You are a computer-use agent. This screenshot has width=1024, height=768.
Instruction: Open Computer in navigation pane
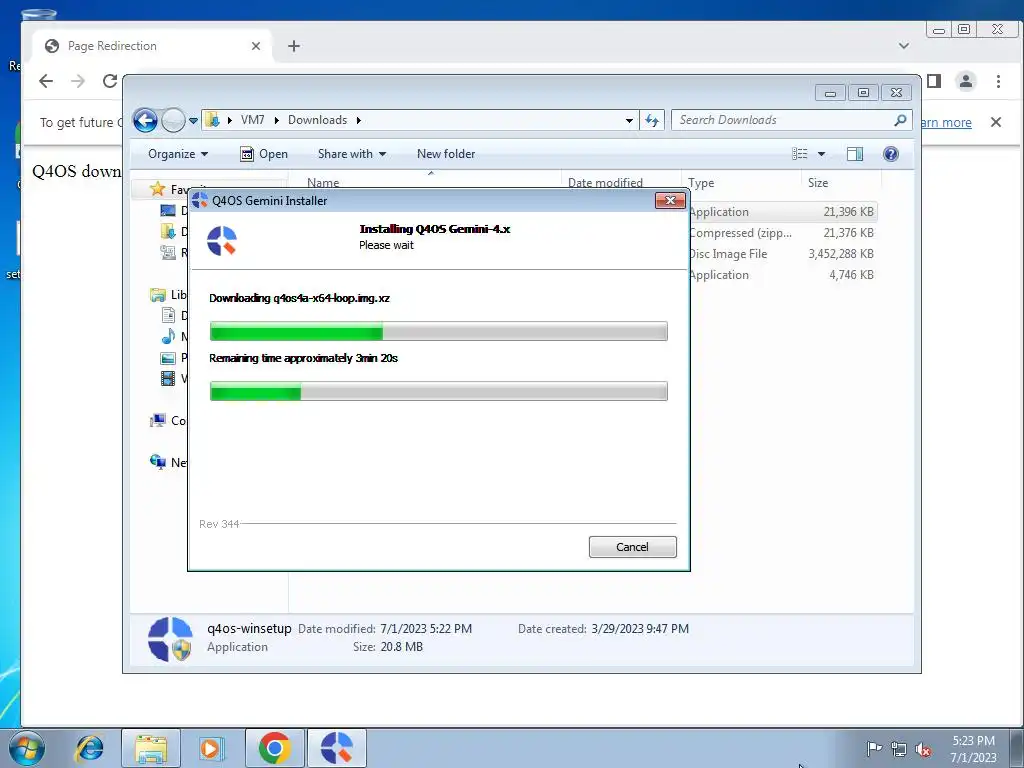click(168, 421)
